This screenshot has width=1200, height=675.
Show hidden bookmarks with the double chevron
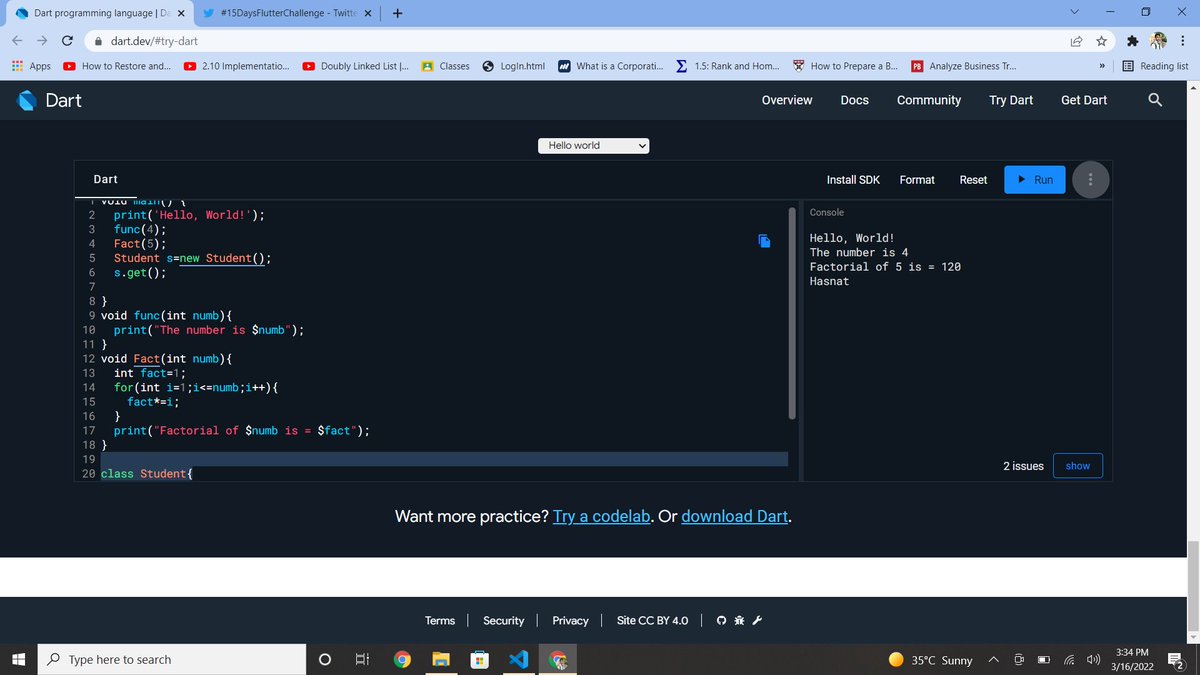[1101, 66]
